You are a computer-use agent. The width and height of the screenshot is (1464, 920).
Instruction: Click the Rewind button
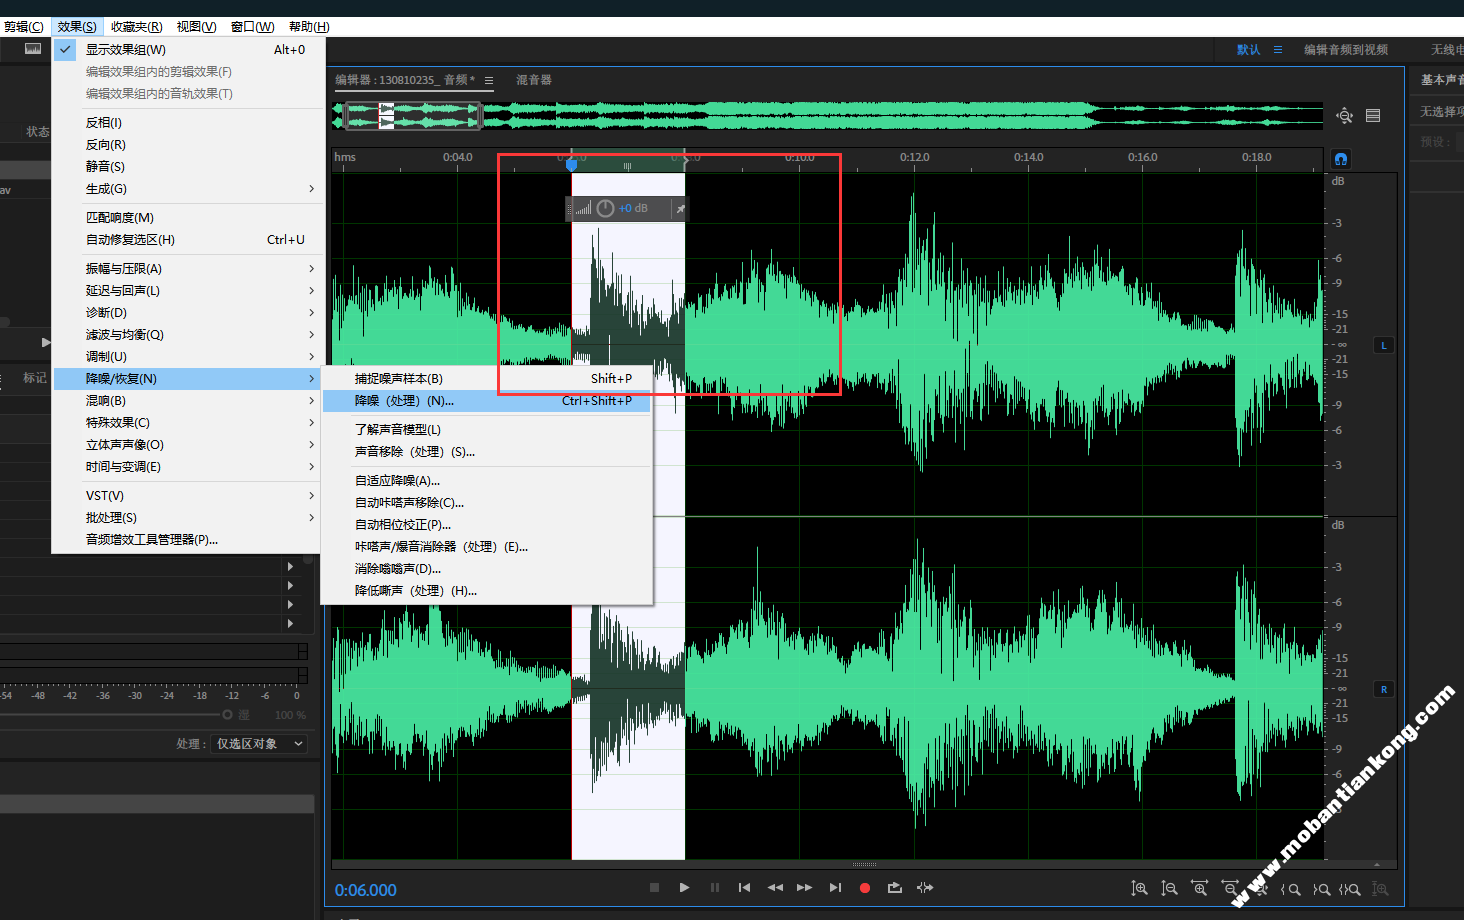click(x=775, y=887)
